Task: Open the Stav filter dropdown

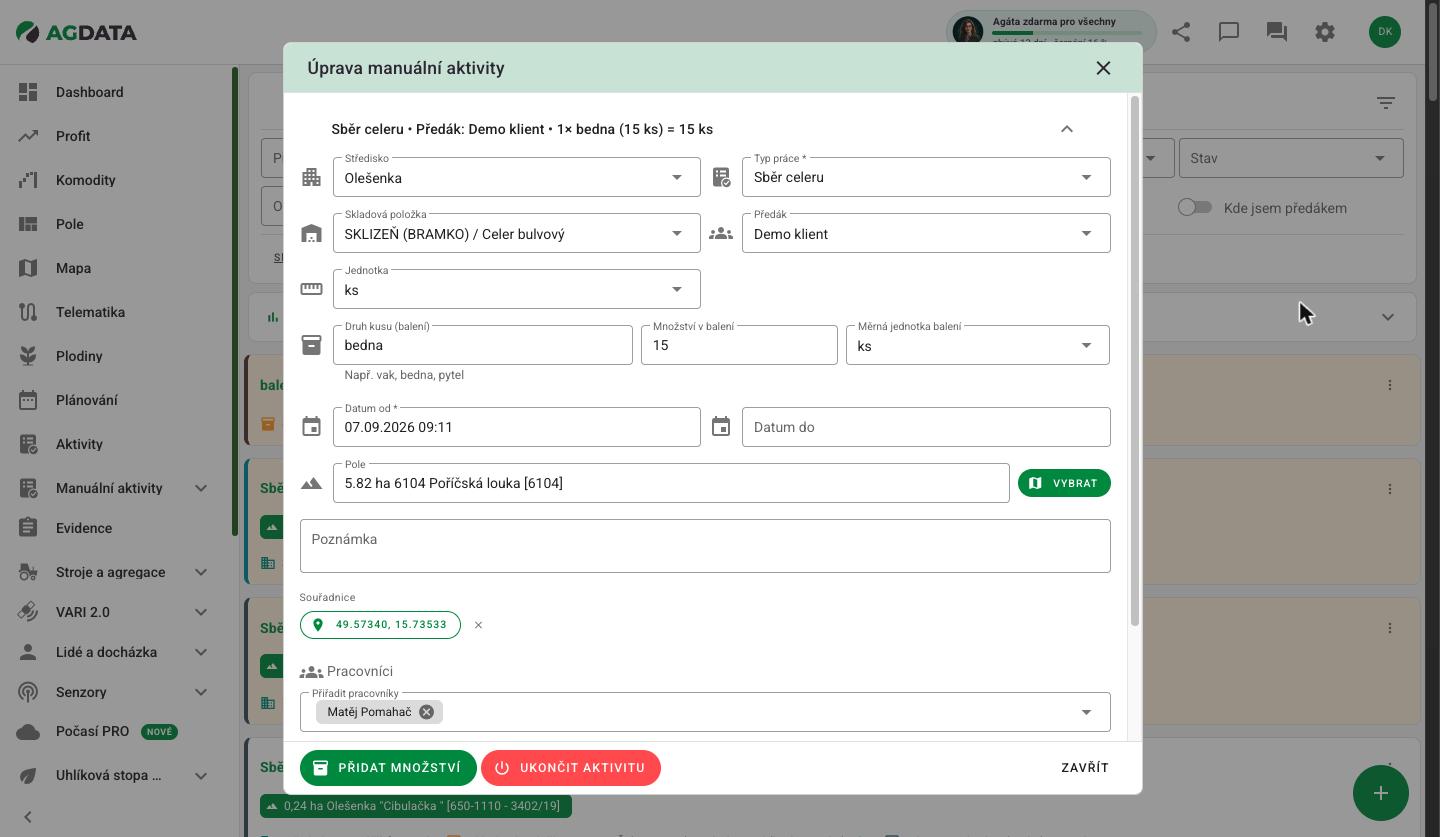Action: (1290, 158)
